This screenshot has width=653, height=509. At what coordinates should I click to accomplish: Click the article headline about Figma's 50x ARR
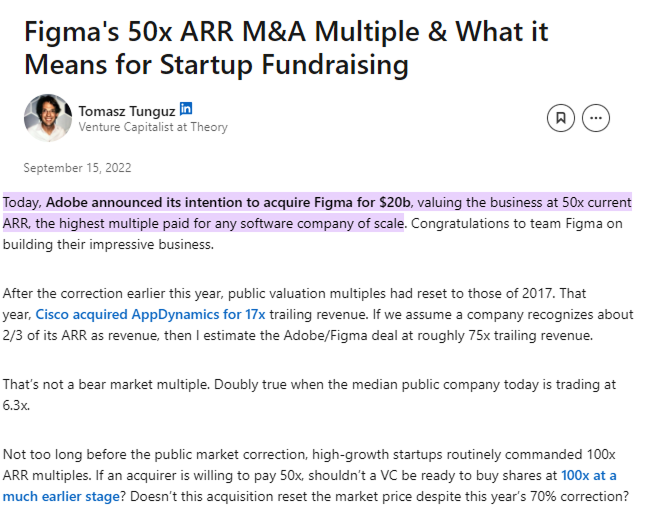(x=286, y=48)
